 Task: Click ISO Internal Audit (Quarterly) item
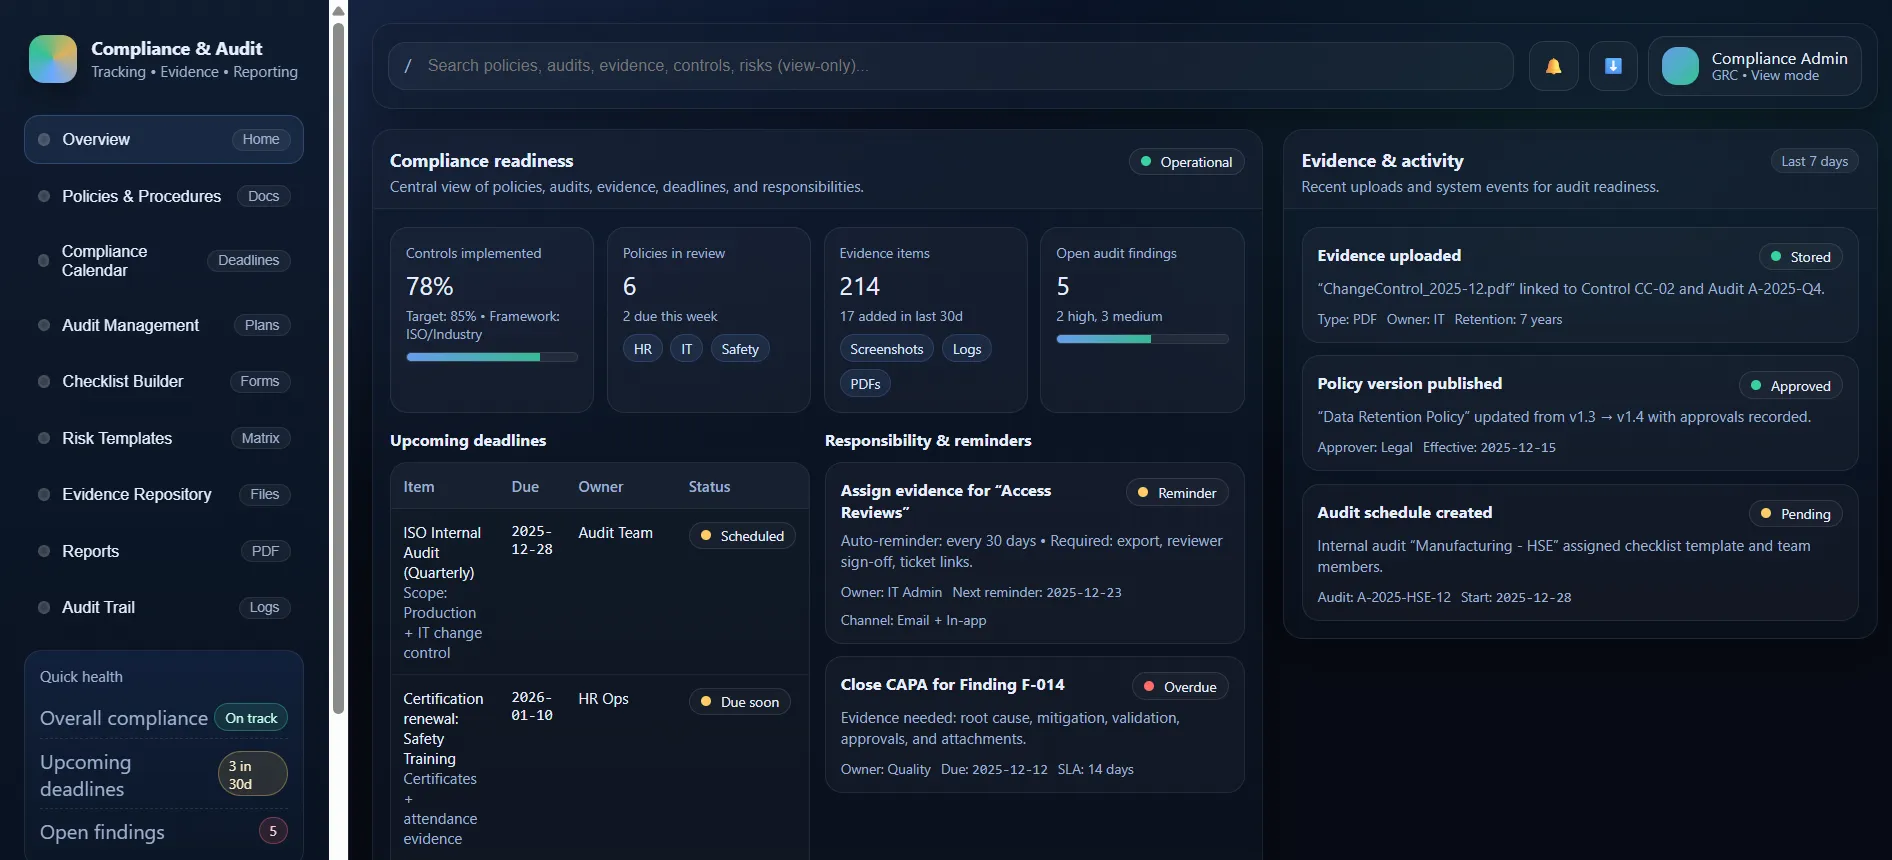tap(442, 553)
